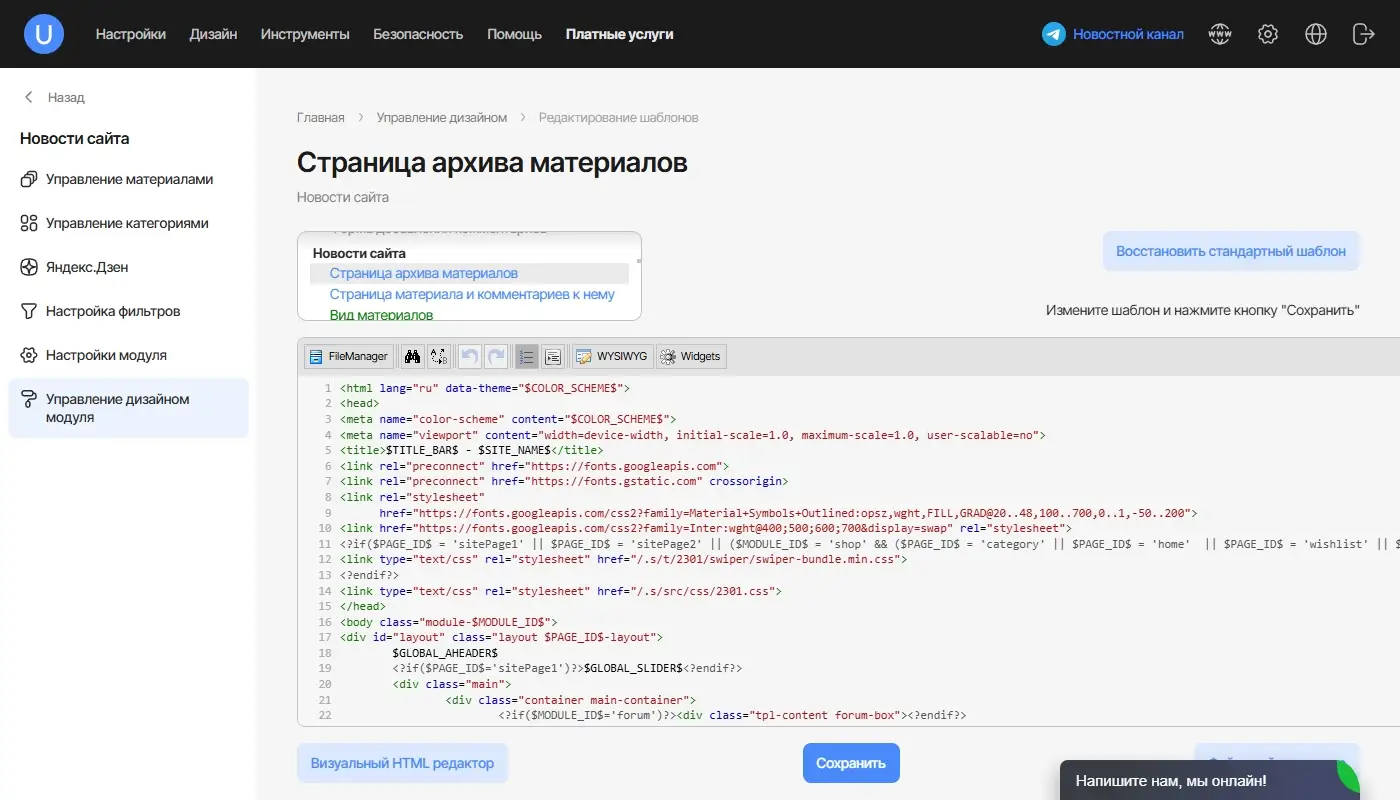Open the Widgets panel in the editor toolbar

pos(691,356)
